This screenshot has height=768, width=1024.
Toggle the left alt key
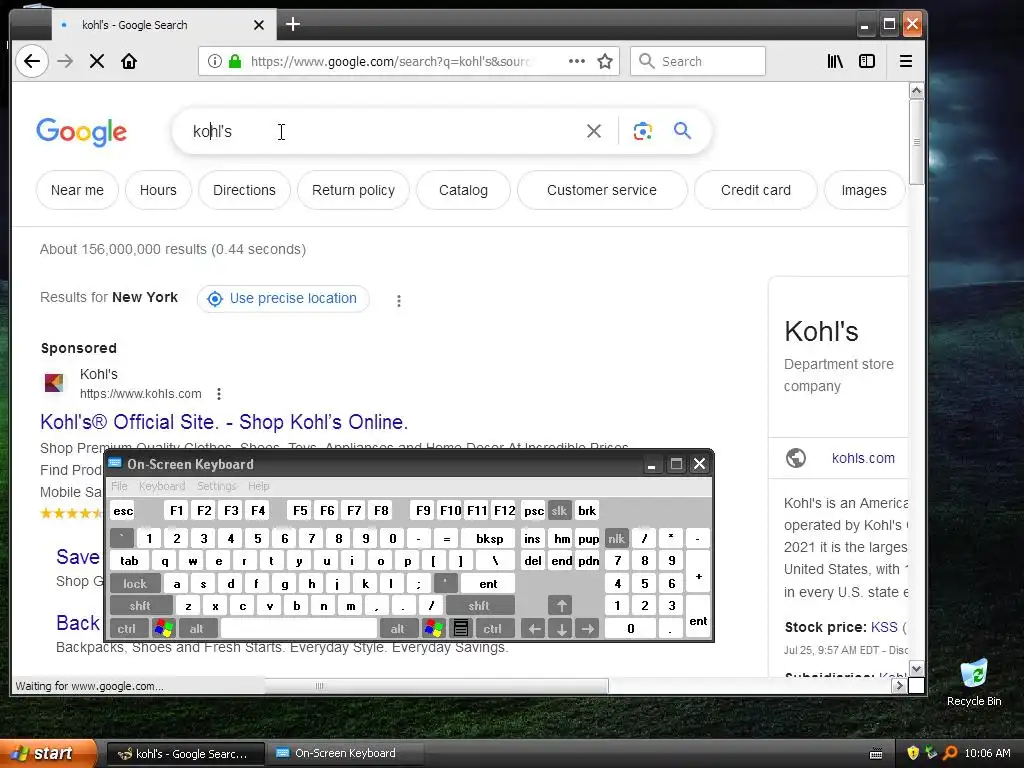[196, 628]
